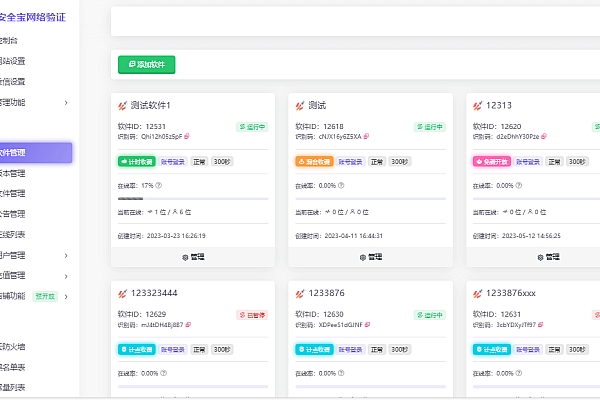Open 管理 for 测试 card (ID 12618)
The height and width of the screenshot is (400, 600).
(371, 257)
